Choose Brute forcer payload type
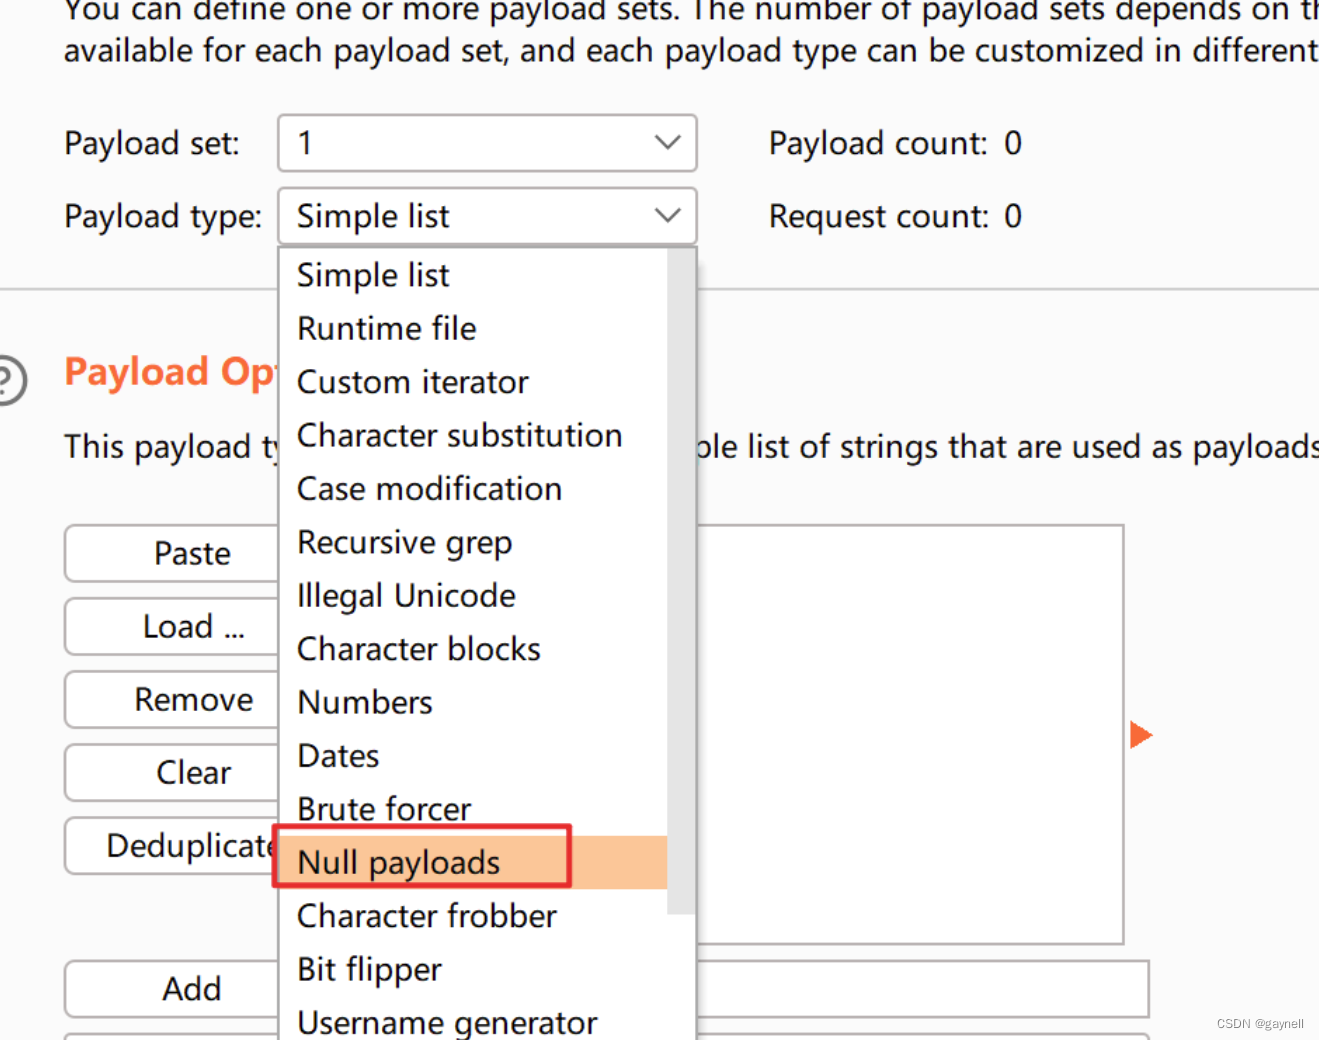The width and height of the screenshot is (1319, 1040). click(472, 809)
